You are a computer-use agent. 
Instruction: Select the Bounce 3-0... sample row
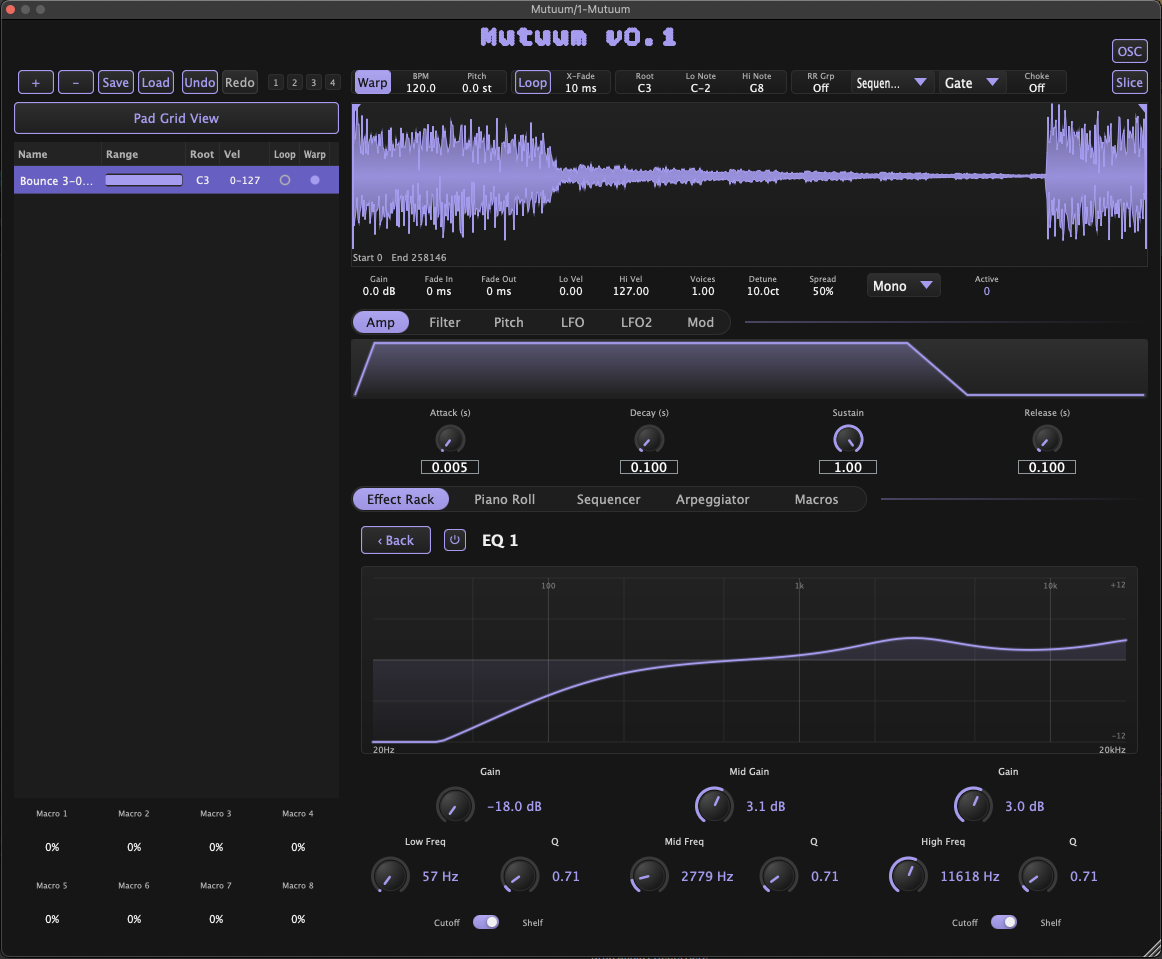[x=176, y=180]
